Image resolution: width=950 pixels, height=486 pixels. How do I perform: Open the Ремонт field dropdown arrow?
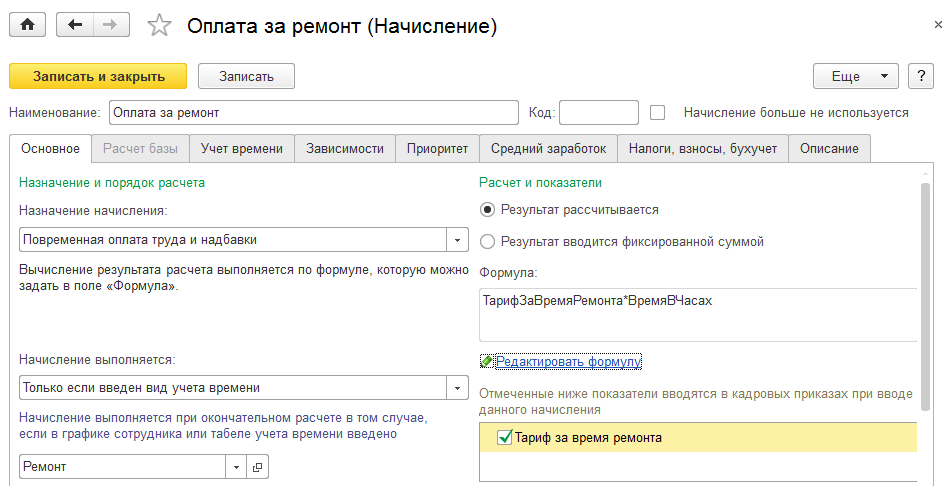[x=237, y=466]
